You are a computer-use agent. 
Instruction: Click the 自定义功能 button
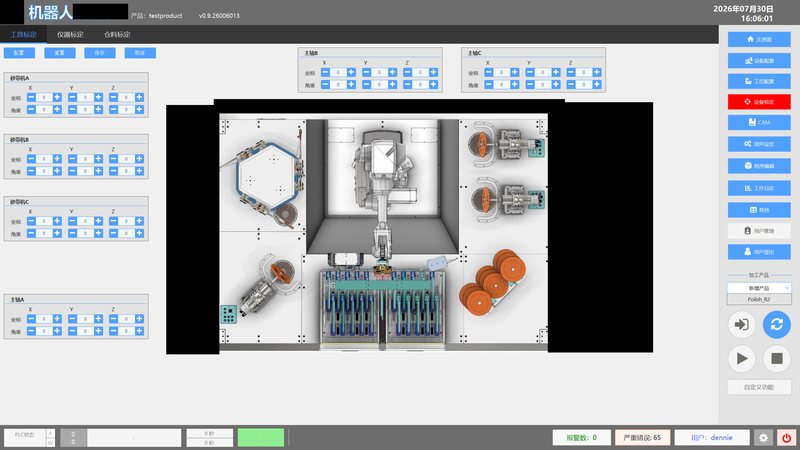(759, 387)
